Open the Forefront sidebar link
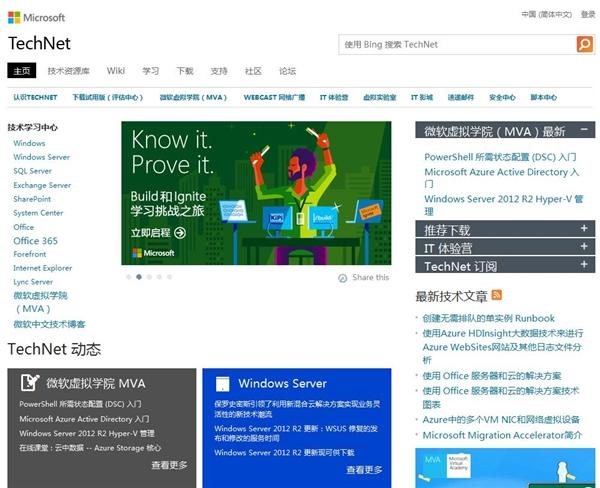 pos(29,254)
